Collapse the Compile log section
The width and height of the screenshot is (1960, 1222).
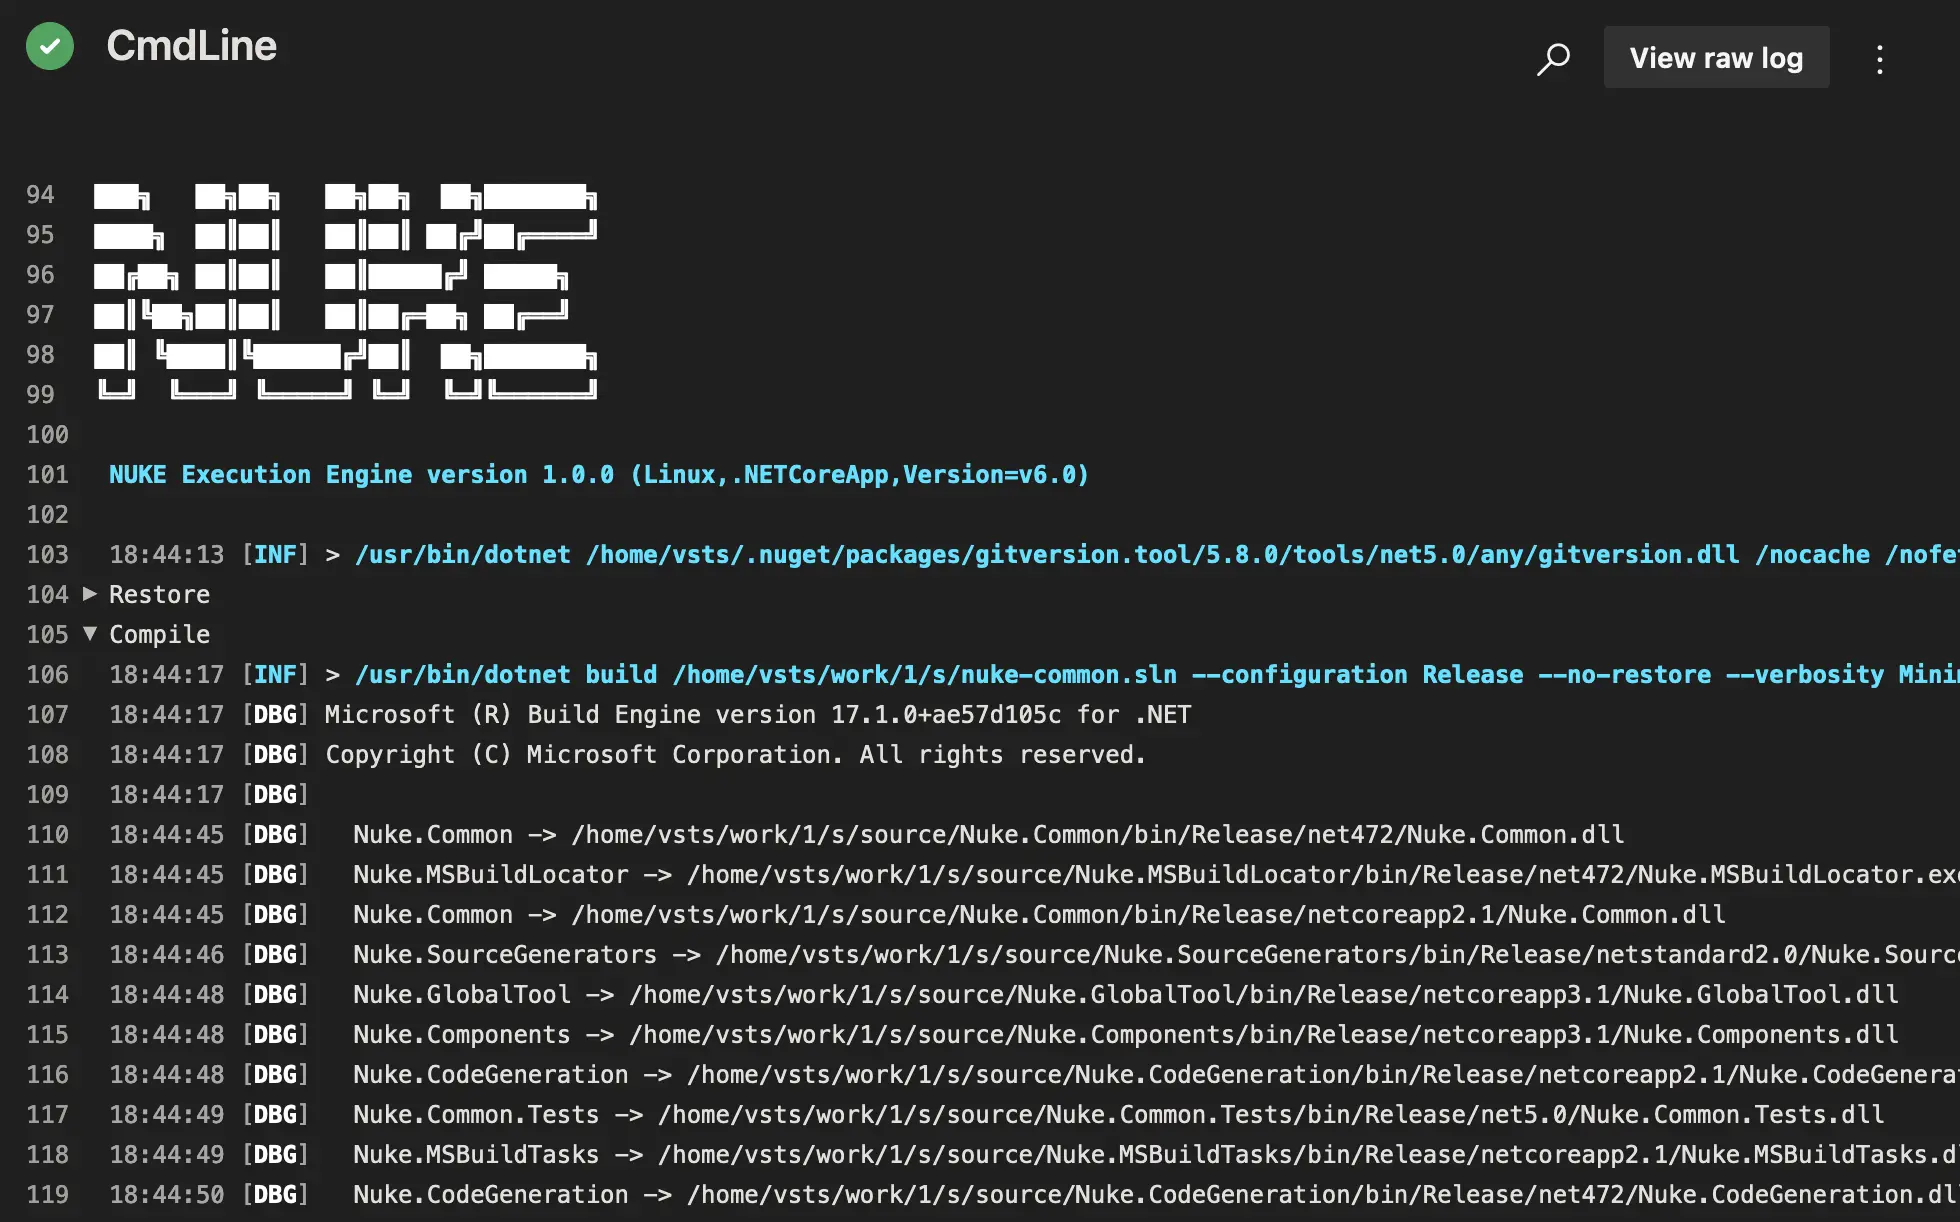tap(90, 634)
